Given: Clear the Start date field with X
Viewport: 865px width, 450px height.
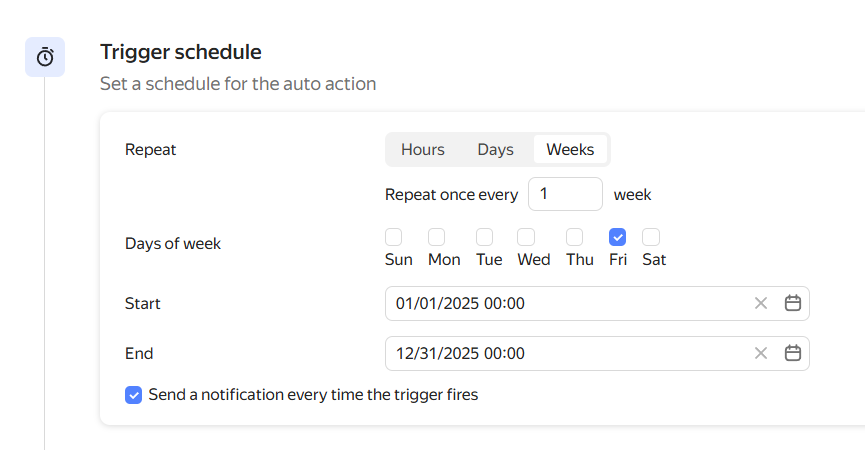Looking at the screenshot, I should 760,303.
